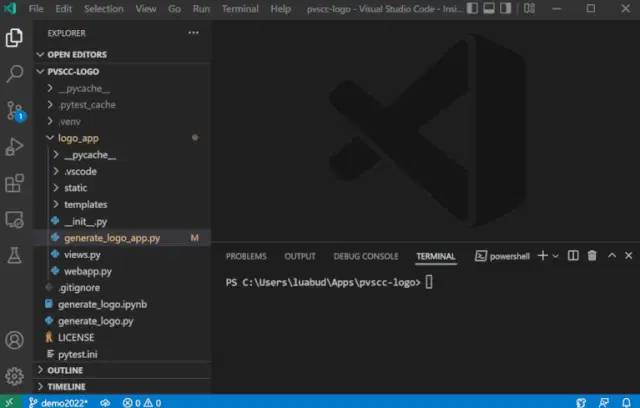Click feedback icon in status bar

tap(604, 403)
